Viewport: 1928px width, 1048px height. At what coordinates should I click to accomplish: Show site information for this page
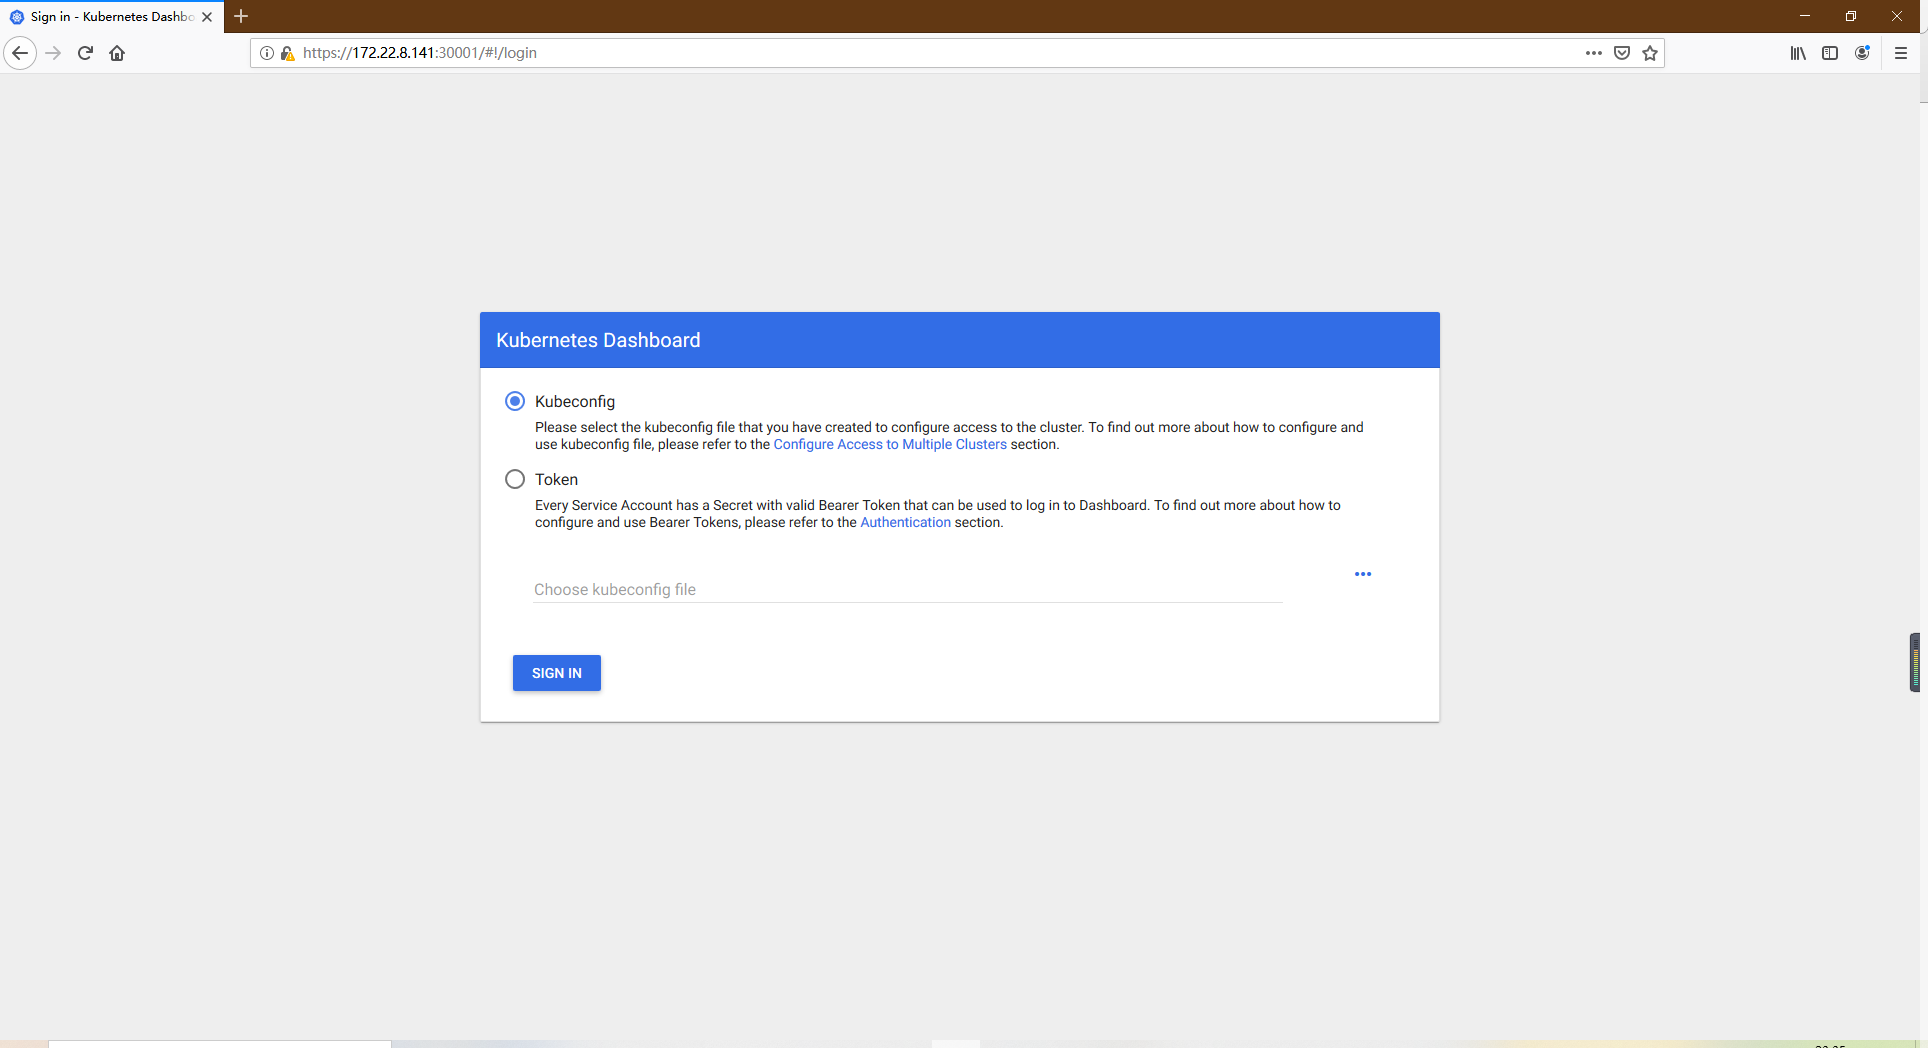coord(267,53)
